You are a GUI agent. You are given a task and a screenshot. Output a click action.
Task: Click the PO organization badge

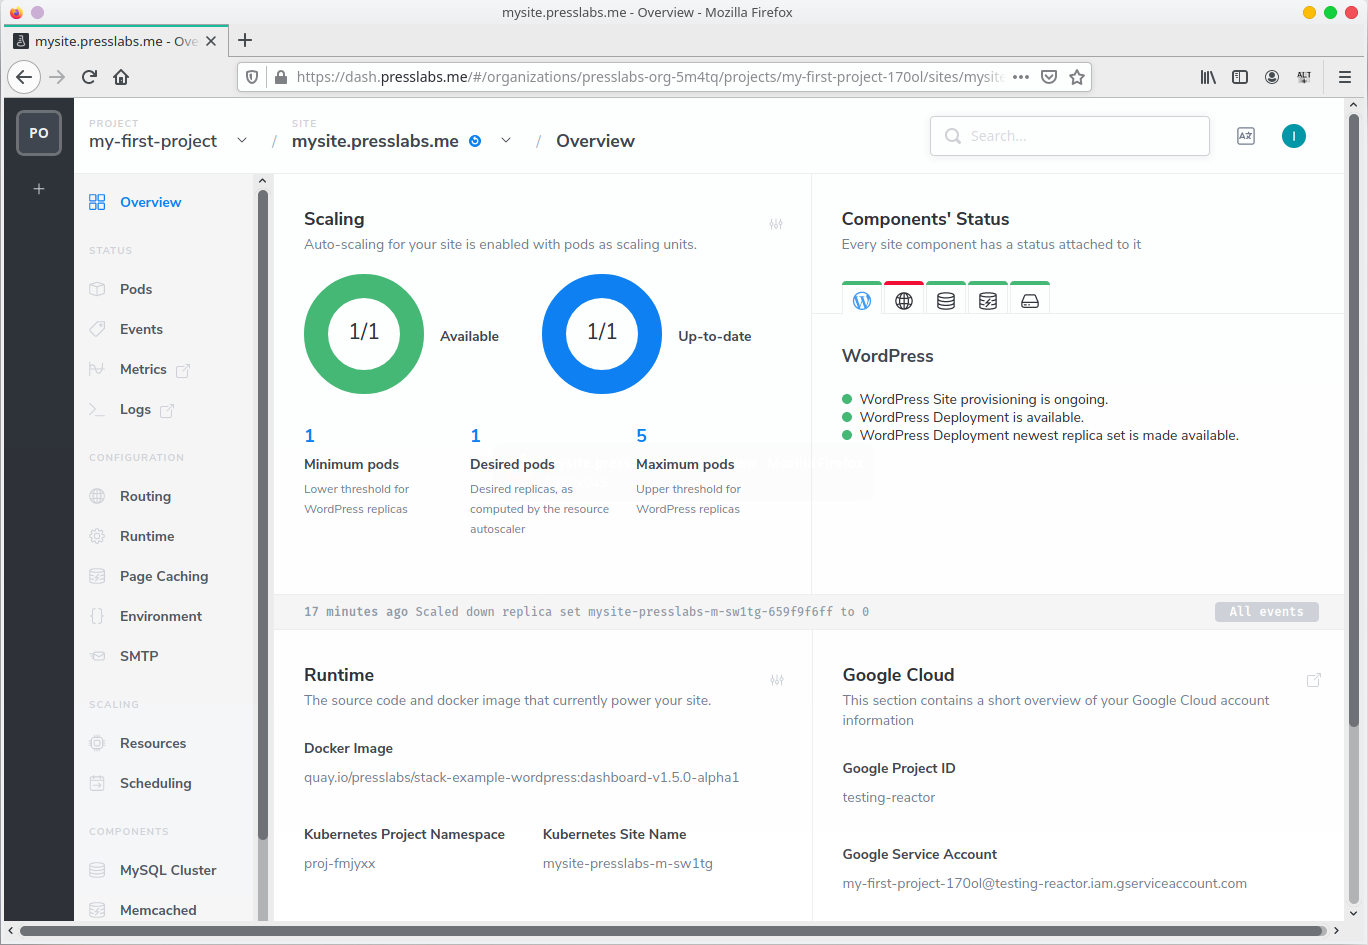click(x=39, y=133)
